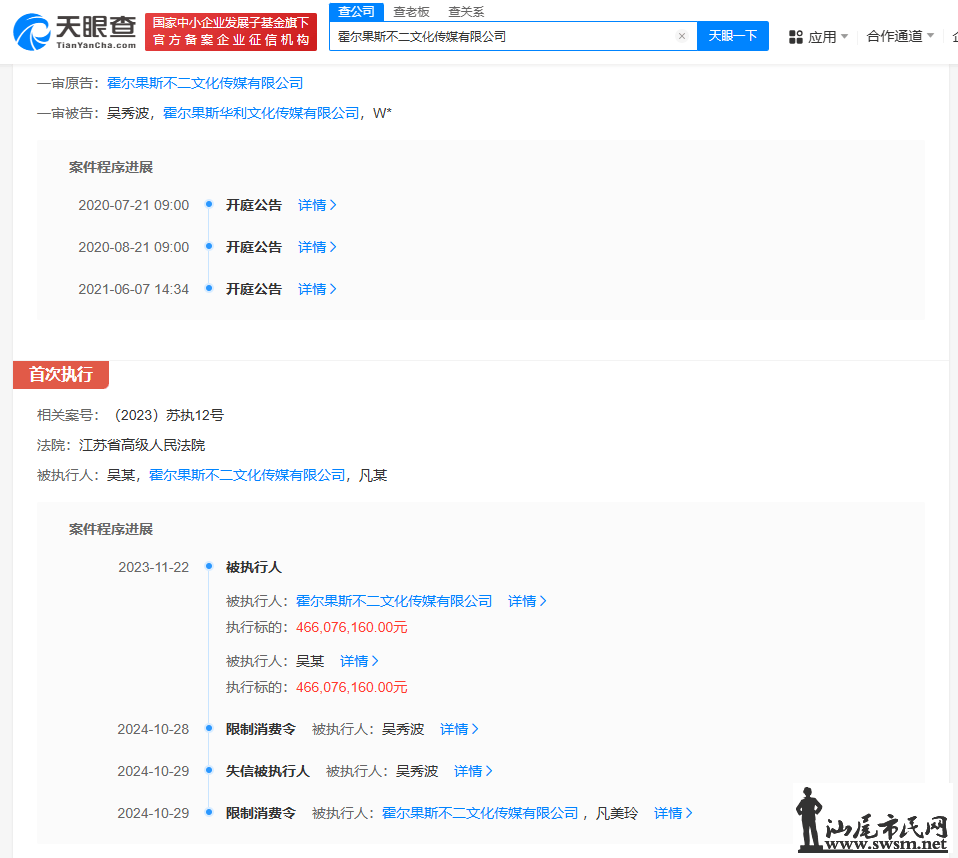The image size is (958, 858).
Task: Click company link in 2024-10-29 限制消费令 row
Action: point(480,813)
